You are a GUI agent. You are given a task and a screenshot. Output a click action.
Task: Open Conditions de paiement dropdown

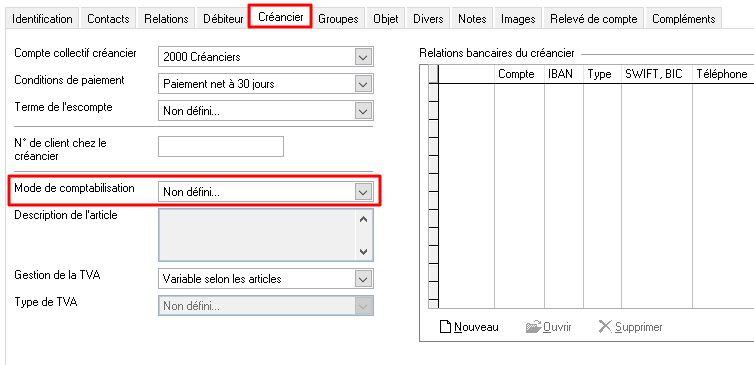pos(363,84)
